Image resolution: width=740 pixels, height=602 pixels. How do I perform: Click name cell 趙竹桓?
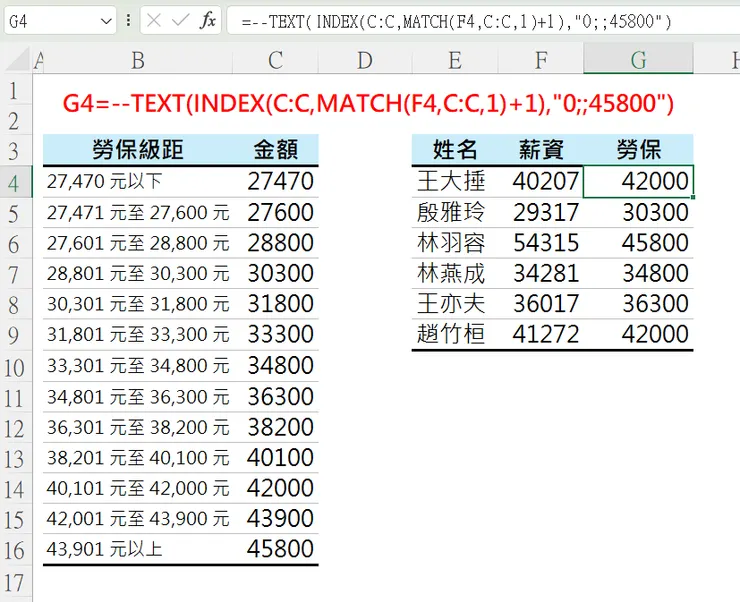pos(454,334)
